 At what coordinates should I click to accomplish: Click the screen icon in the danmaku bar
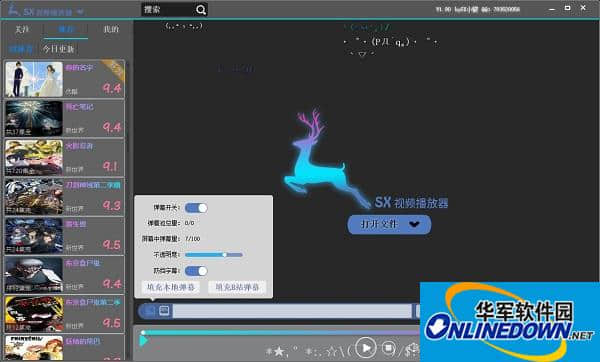[165, 310]
